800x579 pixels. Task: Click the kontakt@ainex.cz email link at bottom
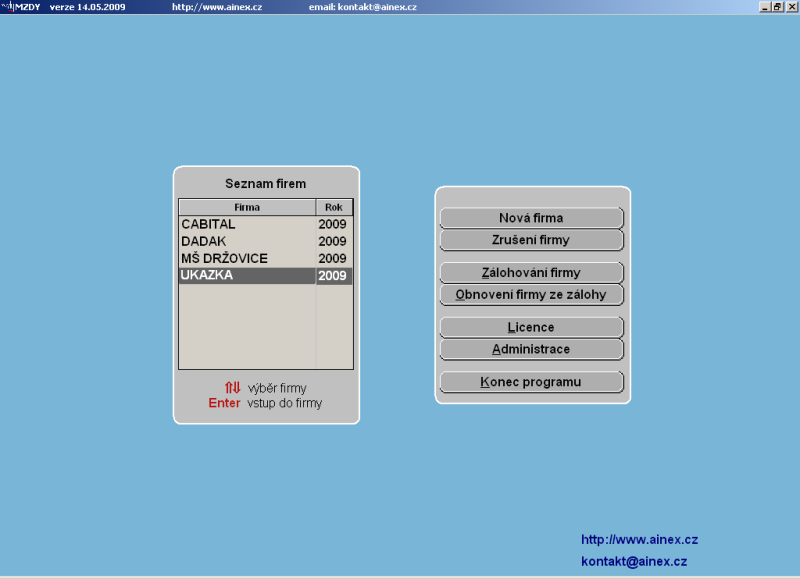tap(634, 562)
